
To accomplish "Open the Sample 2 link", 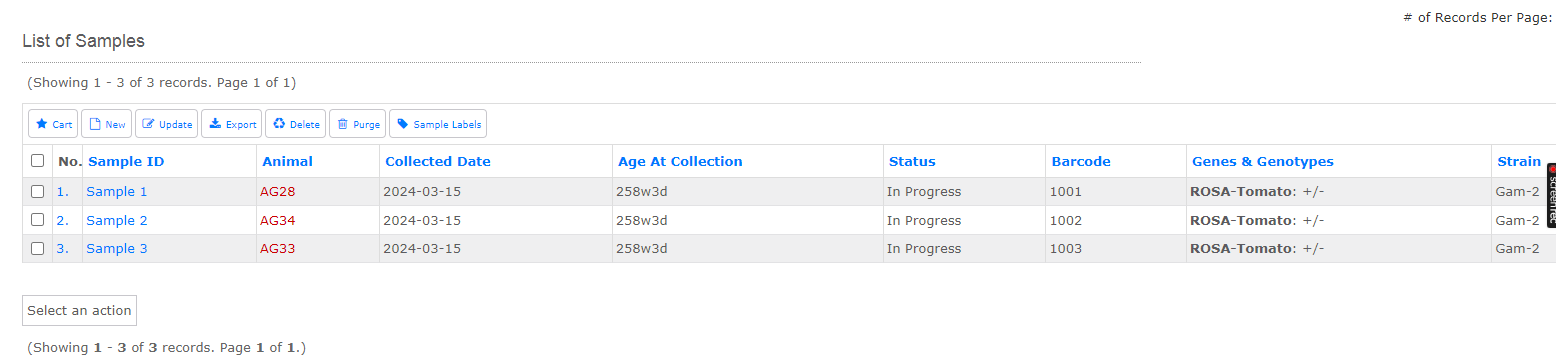I will pyautogui.click(x=117, y=220).
